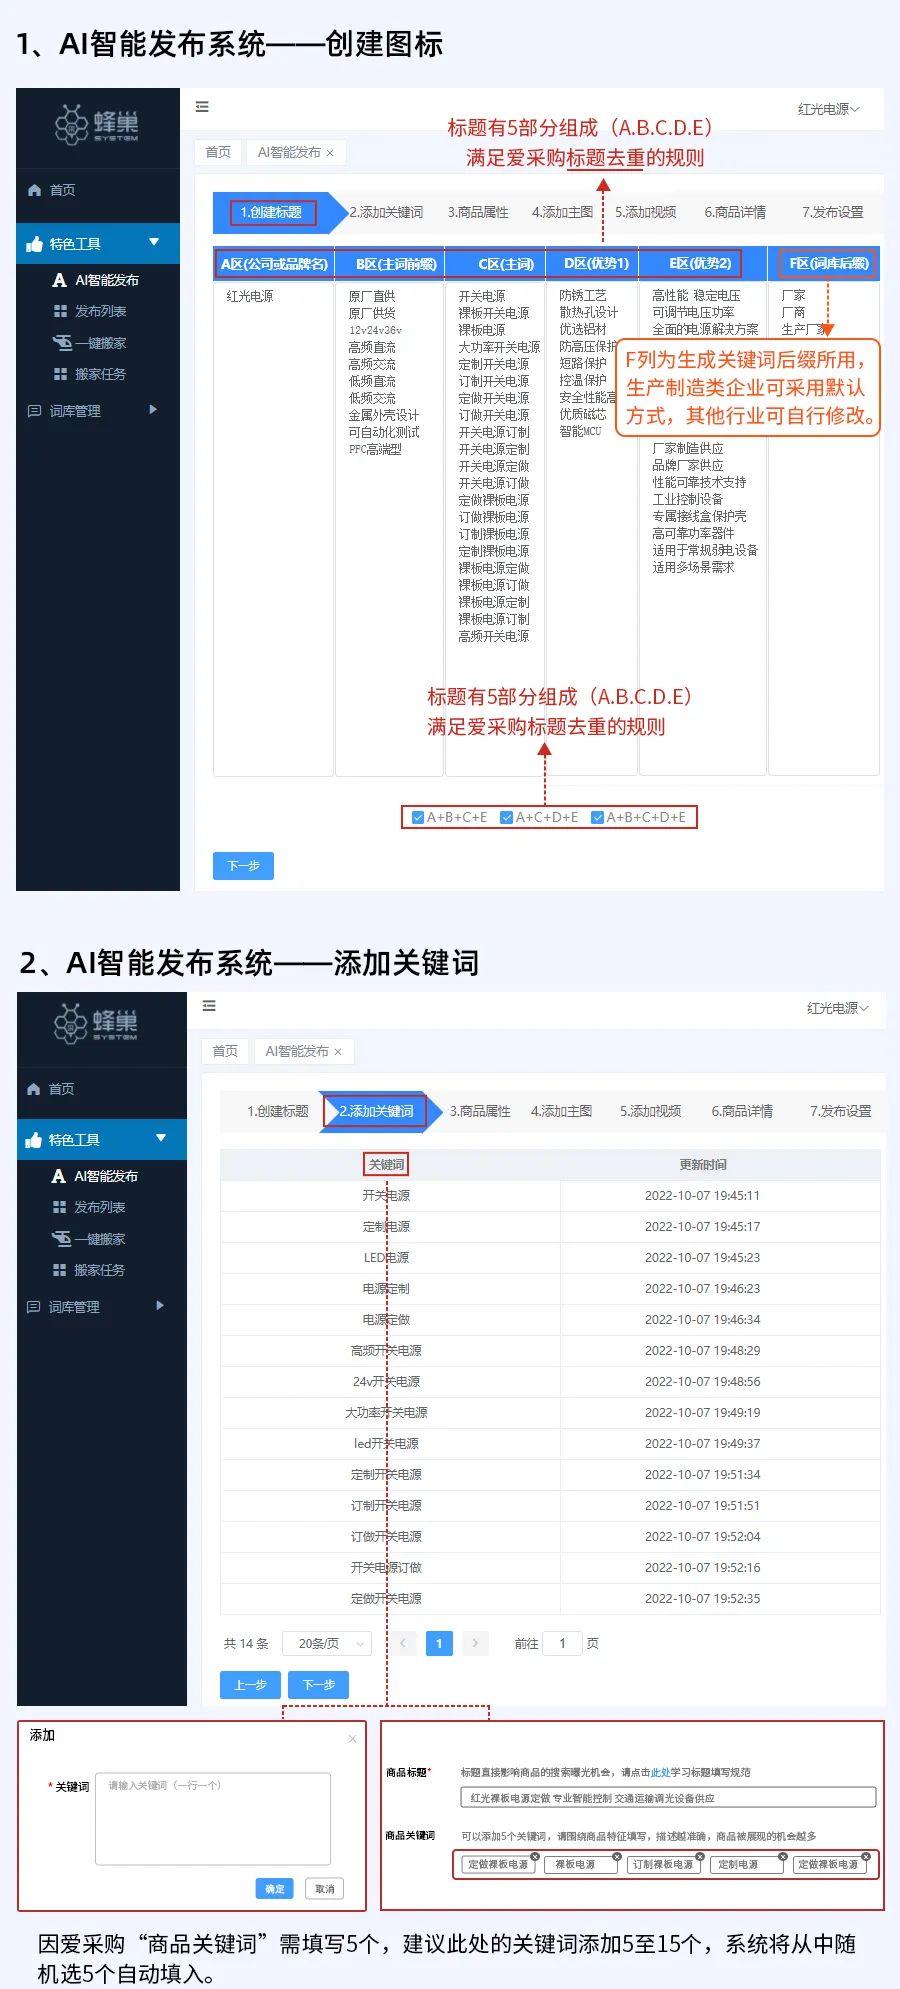Screen dimensions: 900x1989
Task: Expand 词库管理 arrow in 创建图标 sidebar
Action: click(x=153, y=409)
